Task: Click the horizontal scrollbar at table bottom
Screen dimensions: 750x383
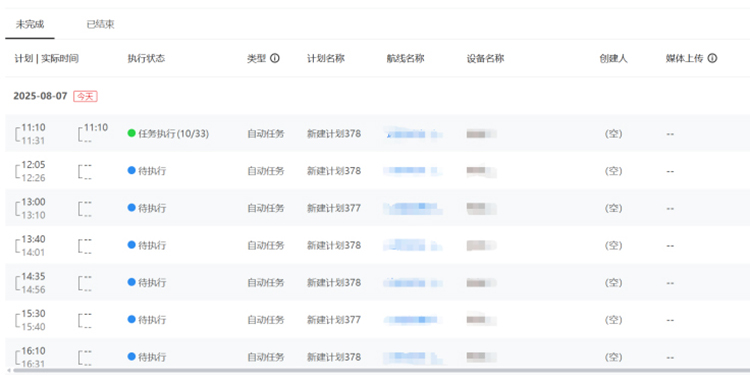Action: coord(378,370)
